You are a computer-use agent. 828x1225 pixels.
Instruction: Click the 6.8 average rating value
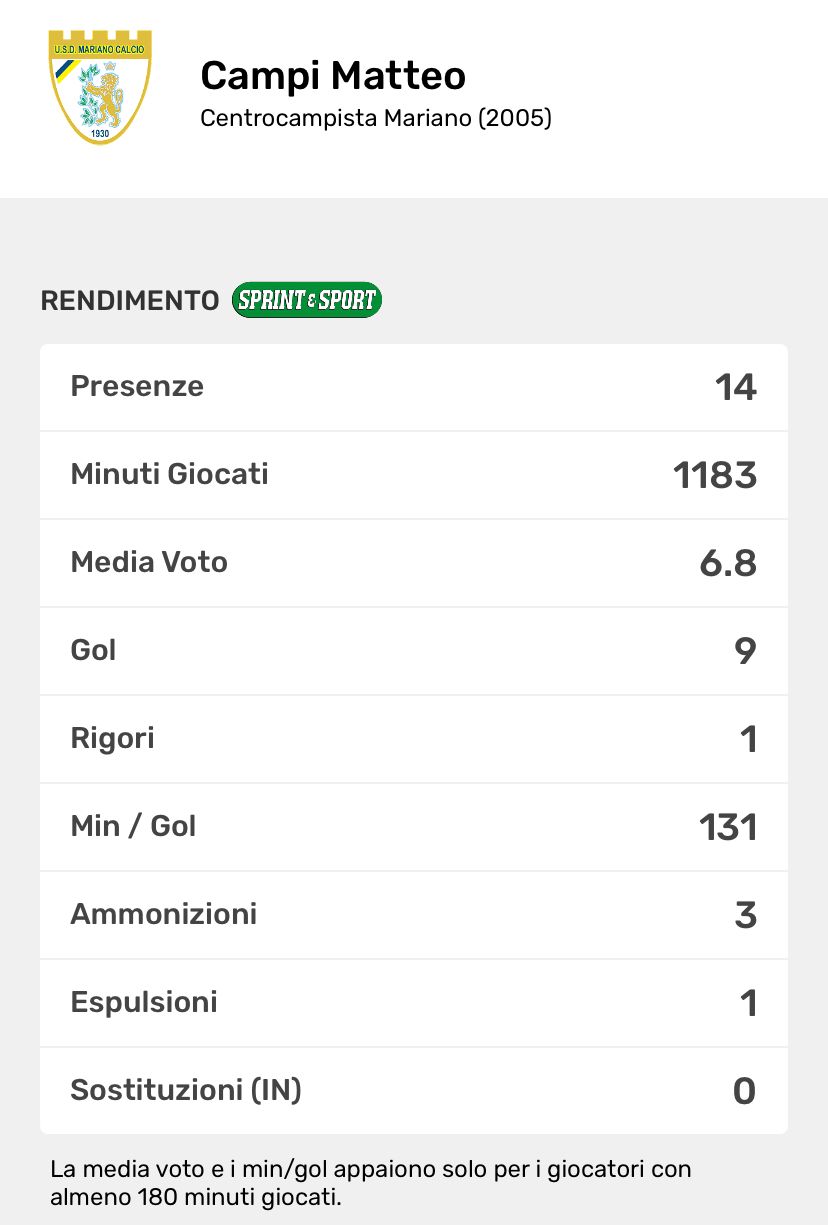pyautogui.click(x=728, y=564)
